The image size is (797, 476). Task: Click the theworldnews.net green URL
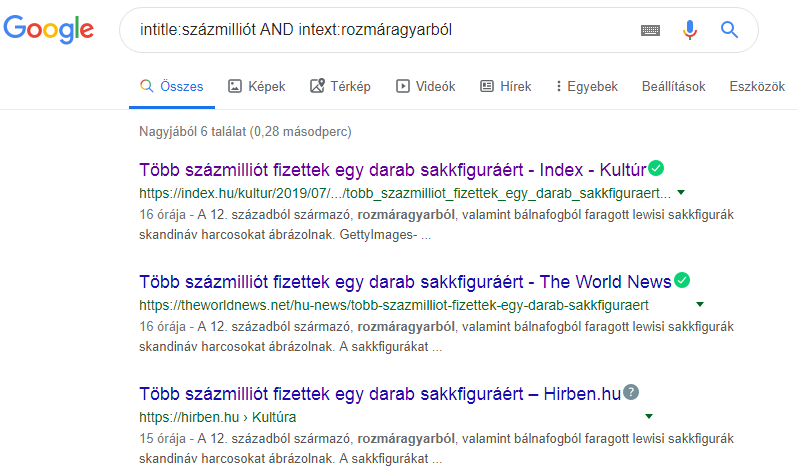[394, 305]
